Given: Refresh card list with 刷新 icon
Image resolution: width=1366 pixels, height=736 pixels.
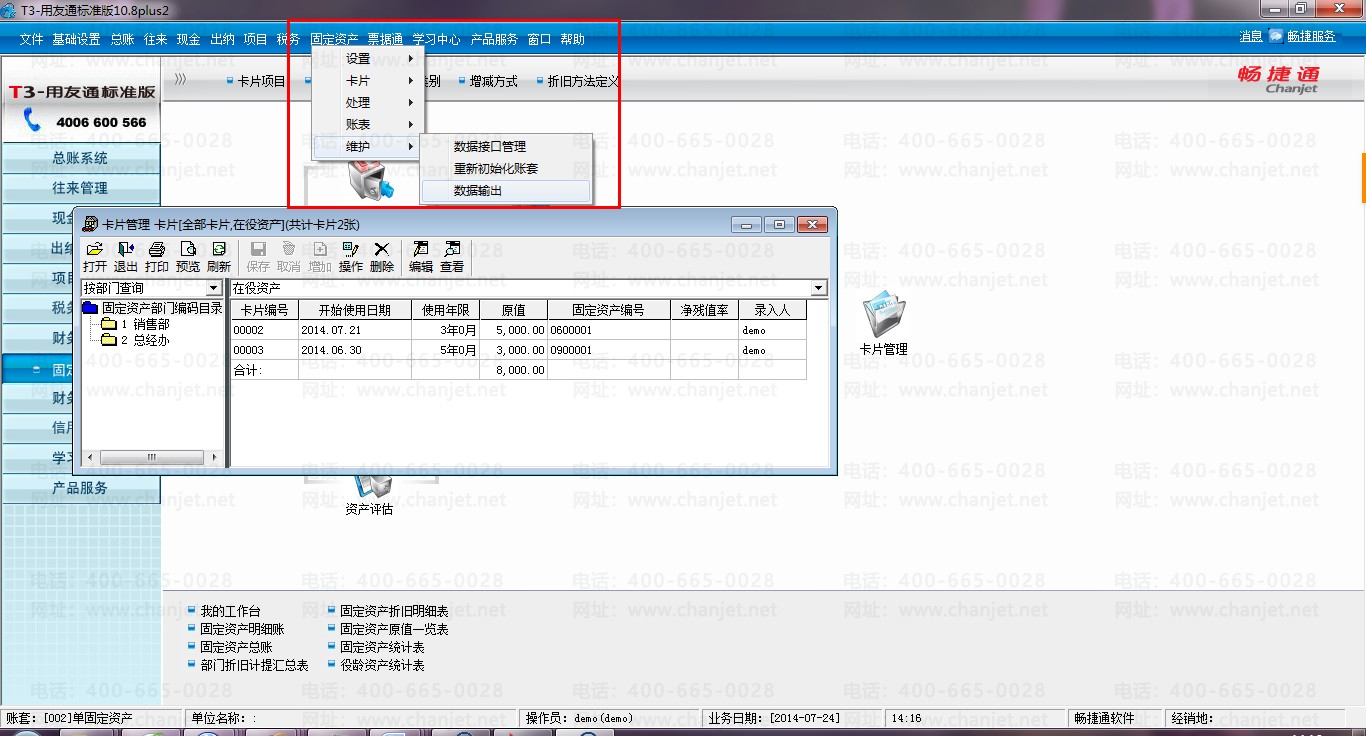Looking at the screenshot, I should 219,256.
